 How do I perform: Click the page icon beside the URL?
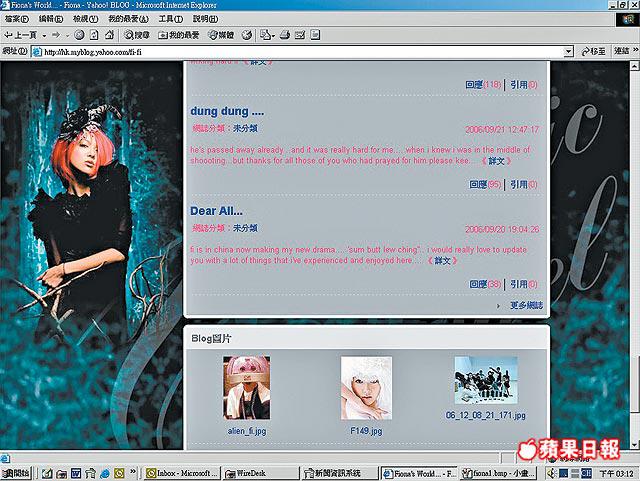pos(38,52)
